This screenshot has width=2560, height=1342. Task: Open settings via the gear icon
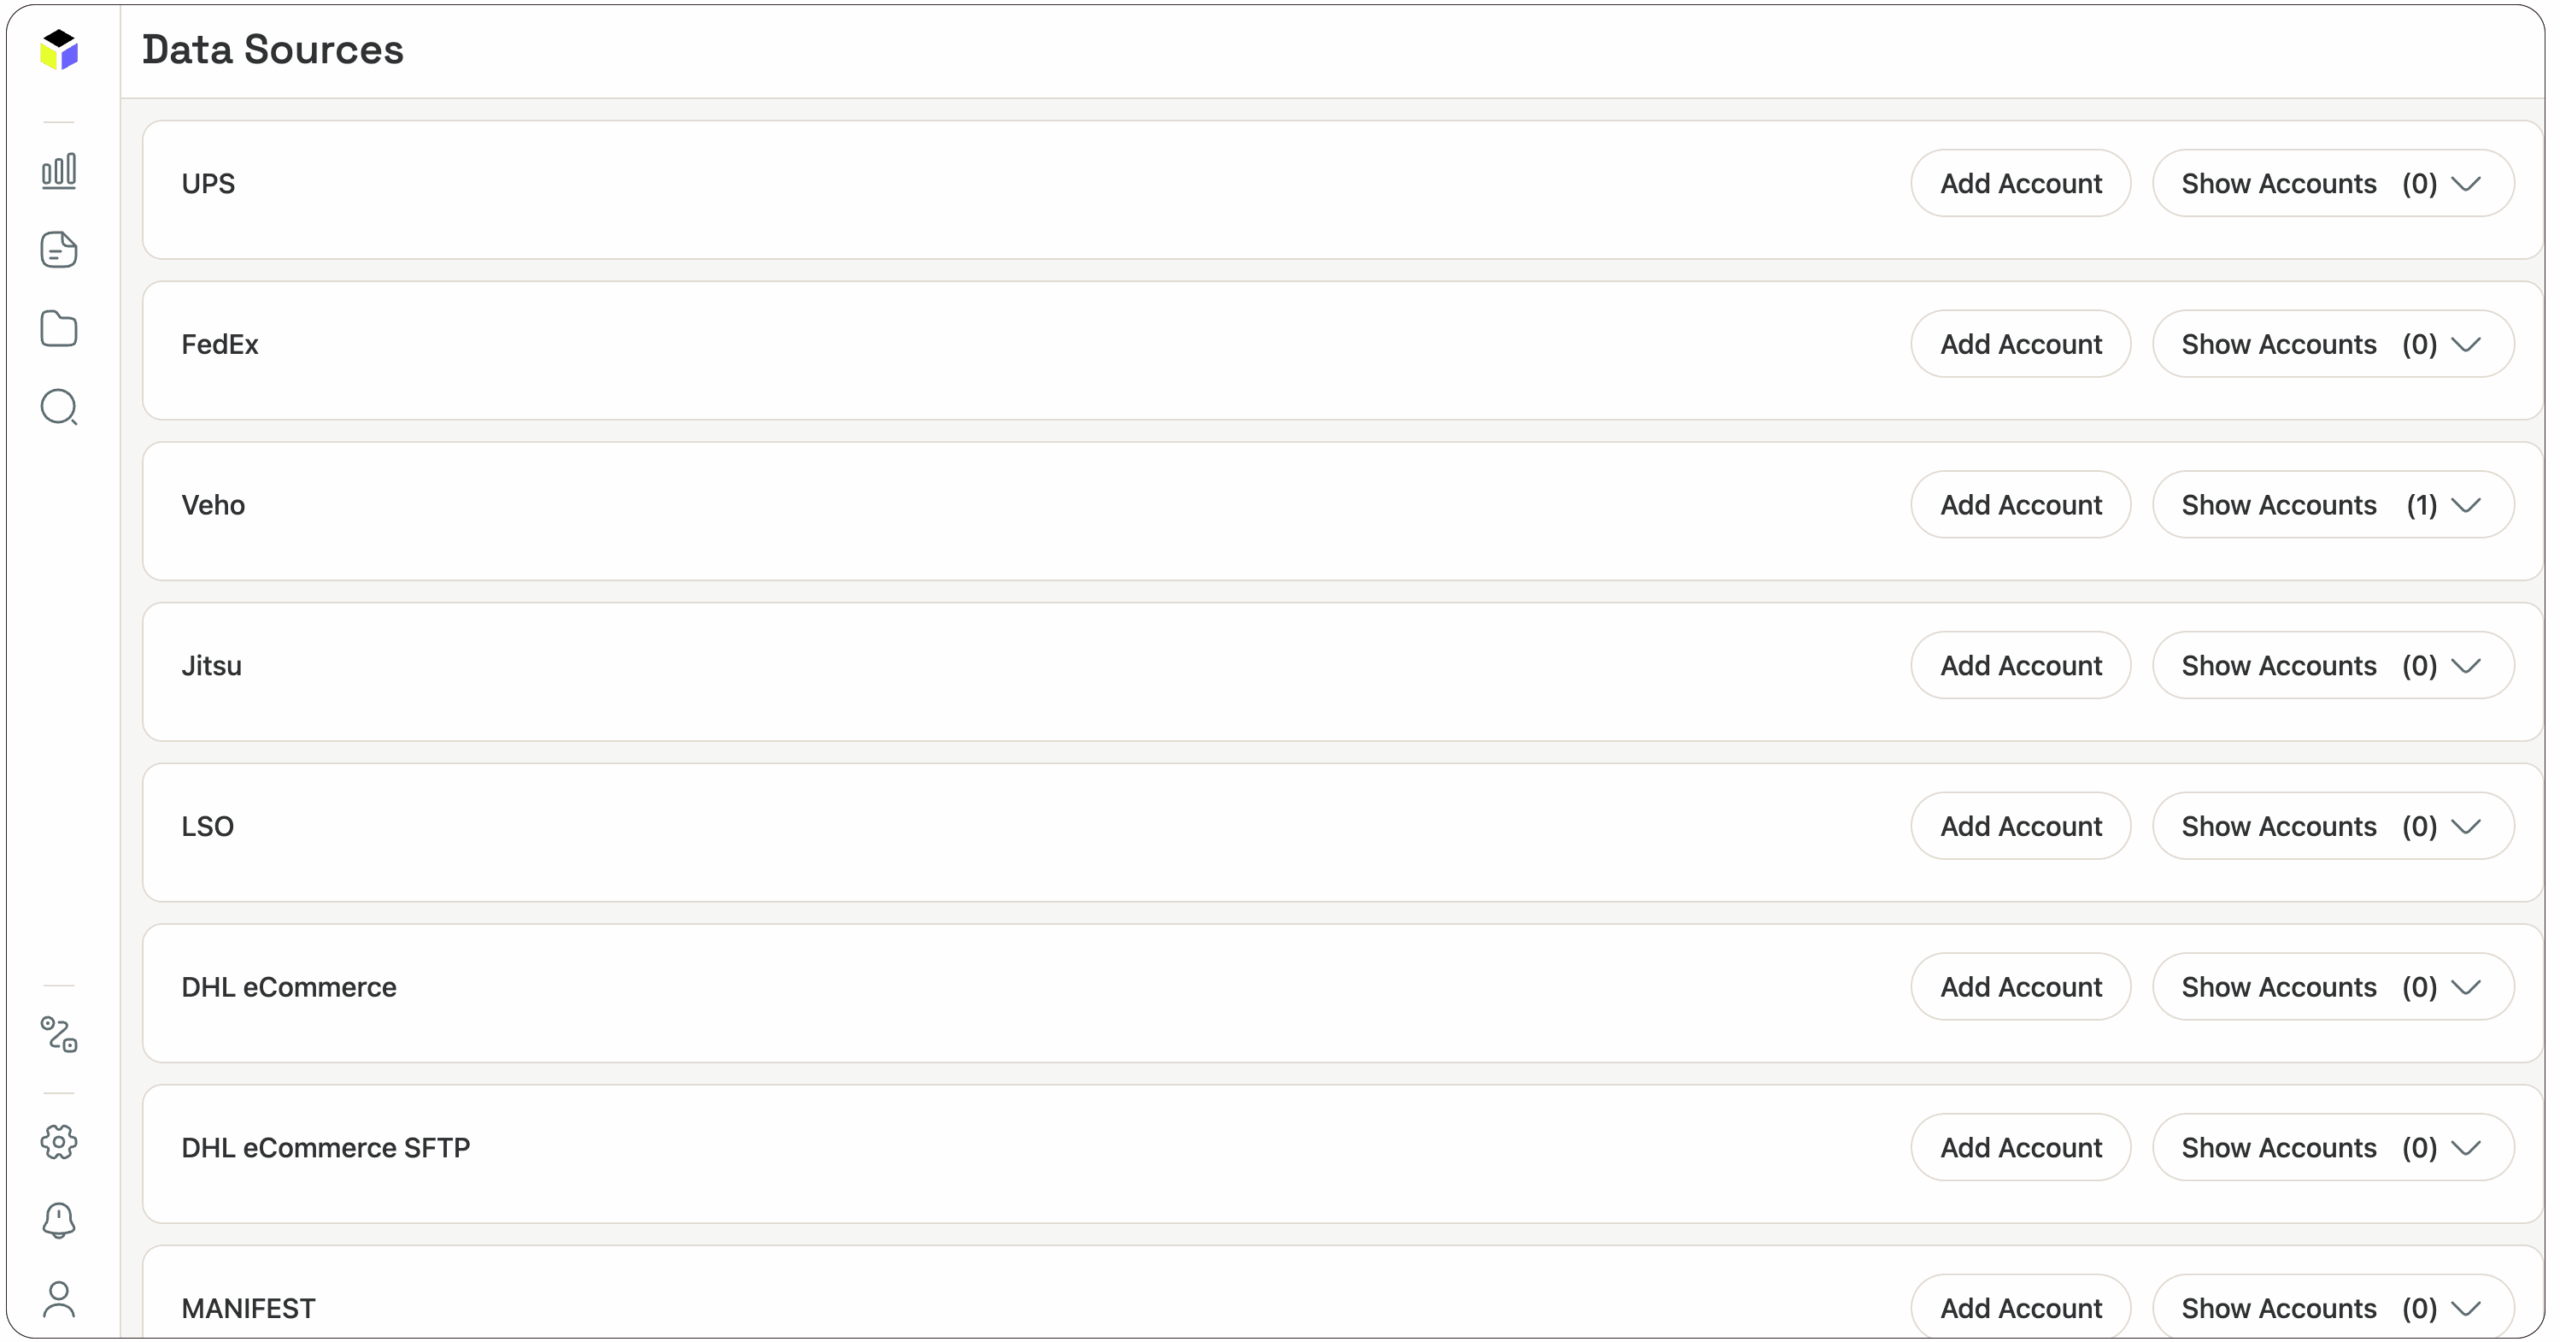tap(59, 1142)
